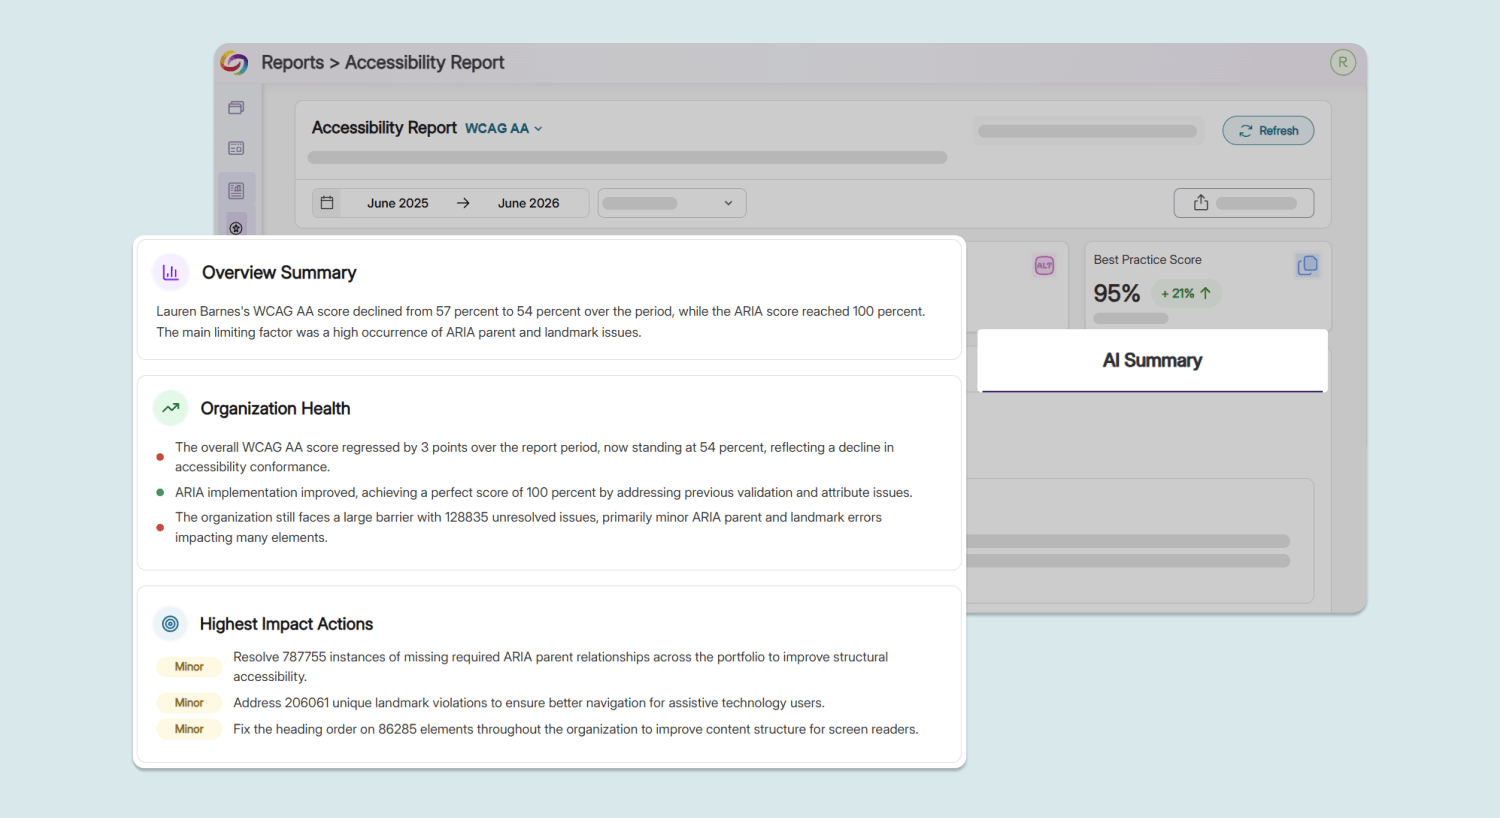Click the upward arrow beside 21%
The width and height of the screenshot is (1500, 818).
[1205, 293]
